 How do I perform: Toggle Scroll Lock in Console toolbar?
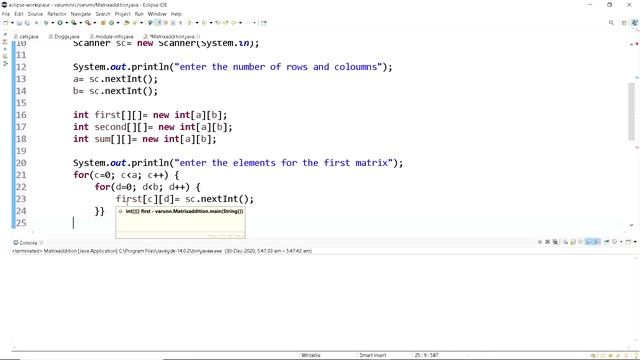click(573, 242)
